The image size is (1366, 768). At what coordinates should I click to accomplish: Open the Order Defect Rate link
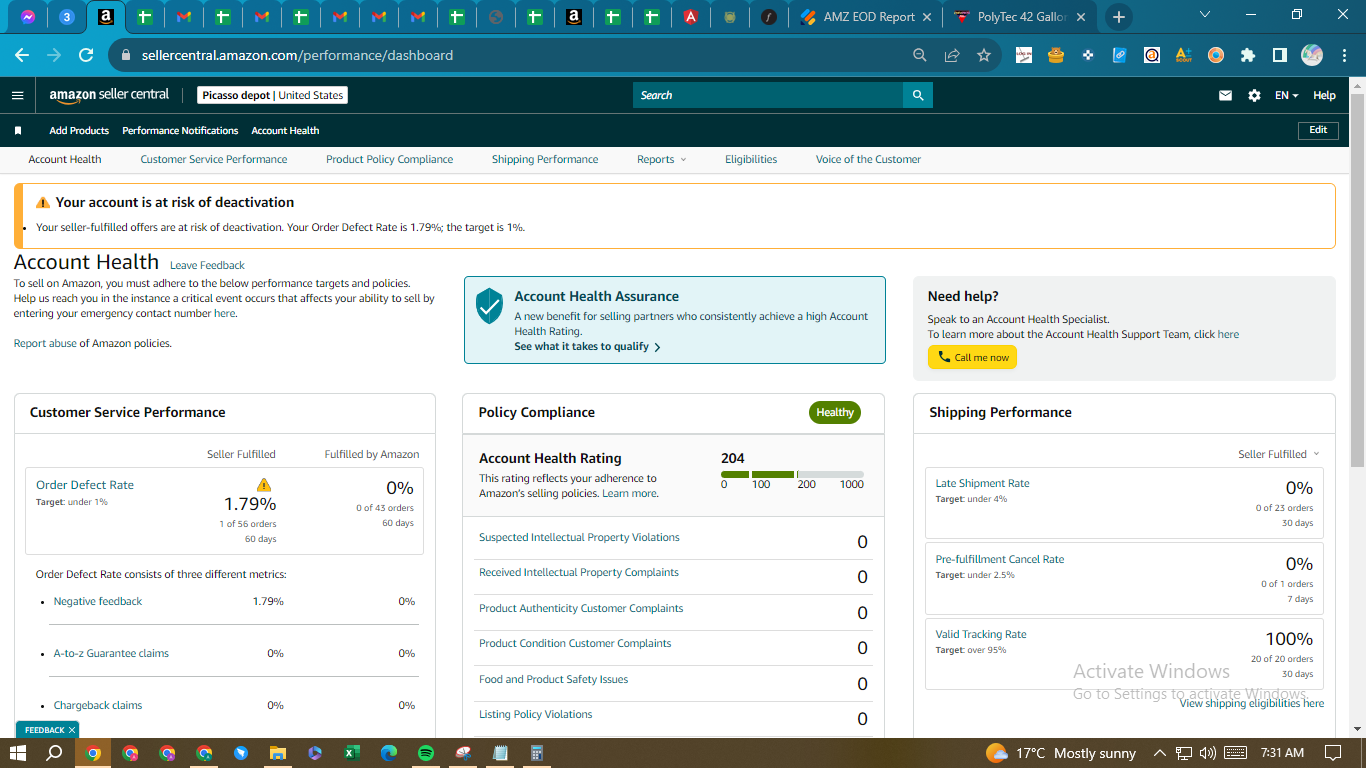point(85,485)
